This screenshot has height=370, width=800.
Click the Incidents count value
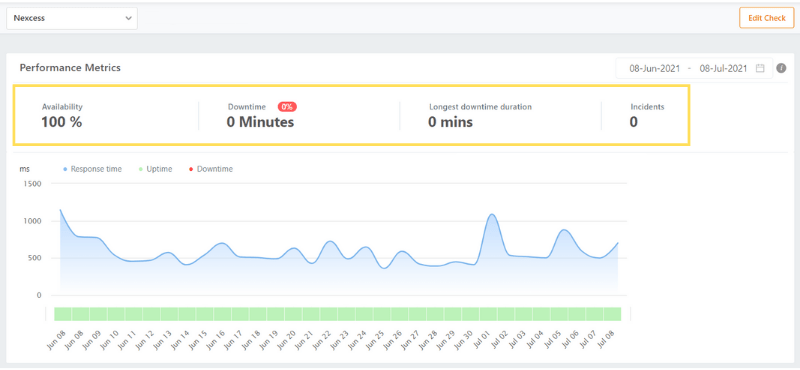point(633,122)
